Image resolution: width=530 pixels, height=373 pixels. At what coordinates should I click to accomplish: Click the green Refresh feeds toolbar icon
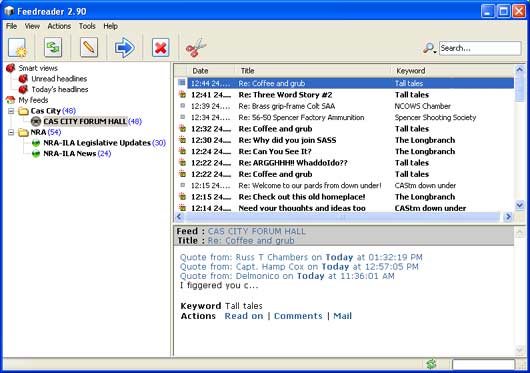[x=53, y=47]
